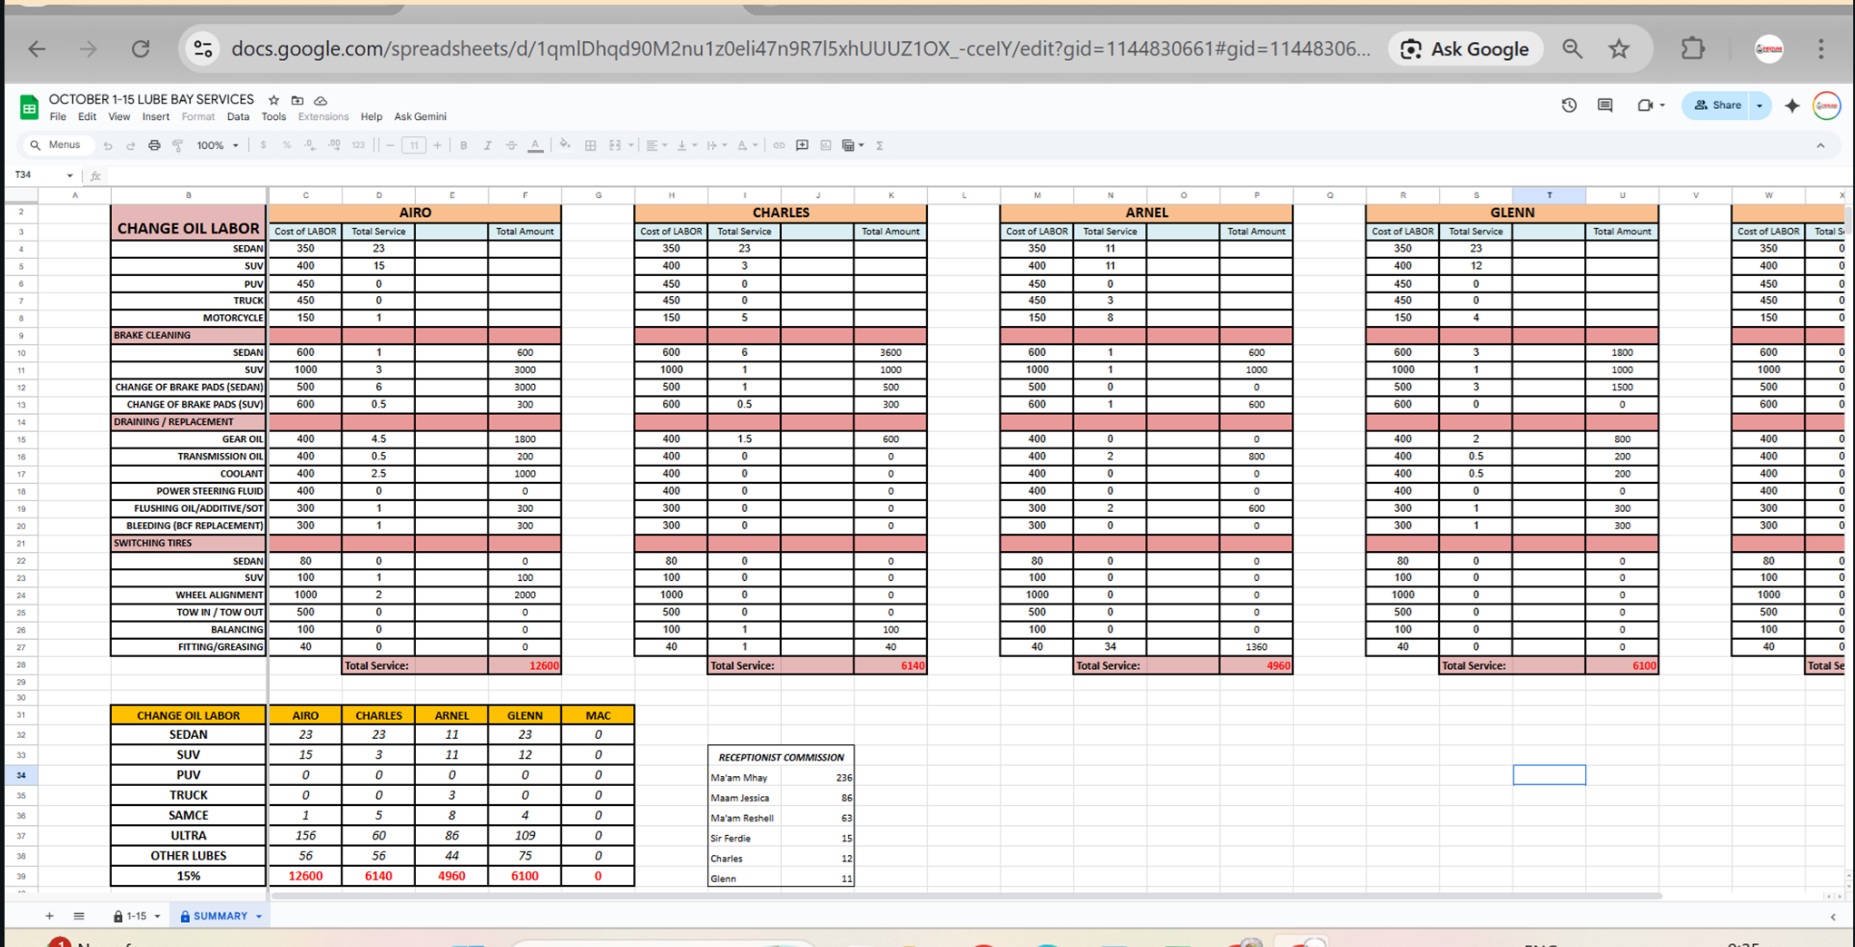Print the spreadsheet using the printer icon

point(154,146)
